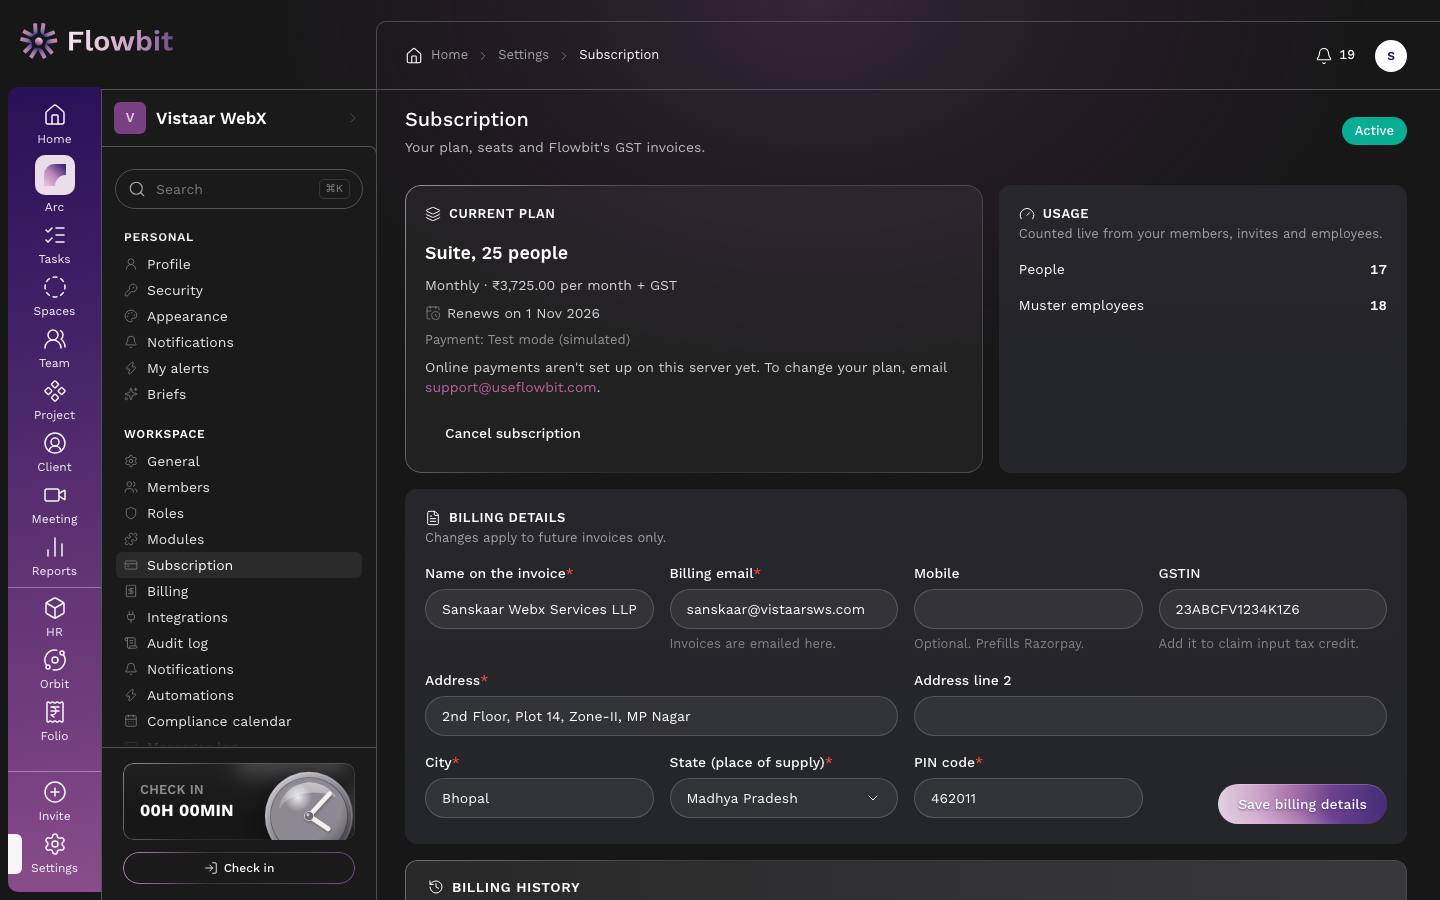Click the PIN code field
Screen dimensions: 1440x900
[1028, 798]
